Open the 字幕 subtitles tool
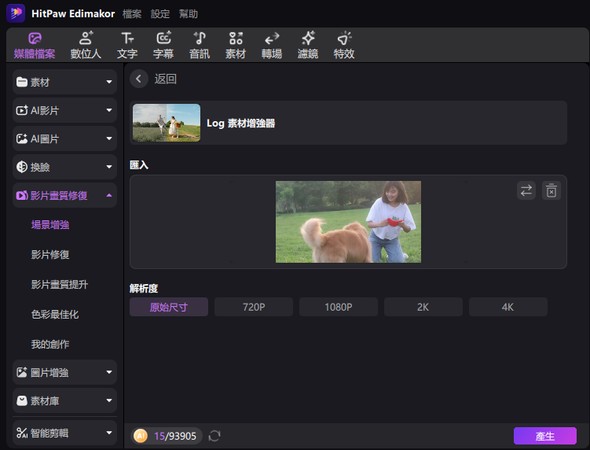590x450 pixels. pyautogui.click(x=163, y=45)
